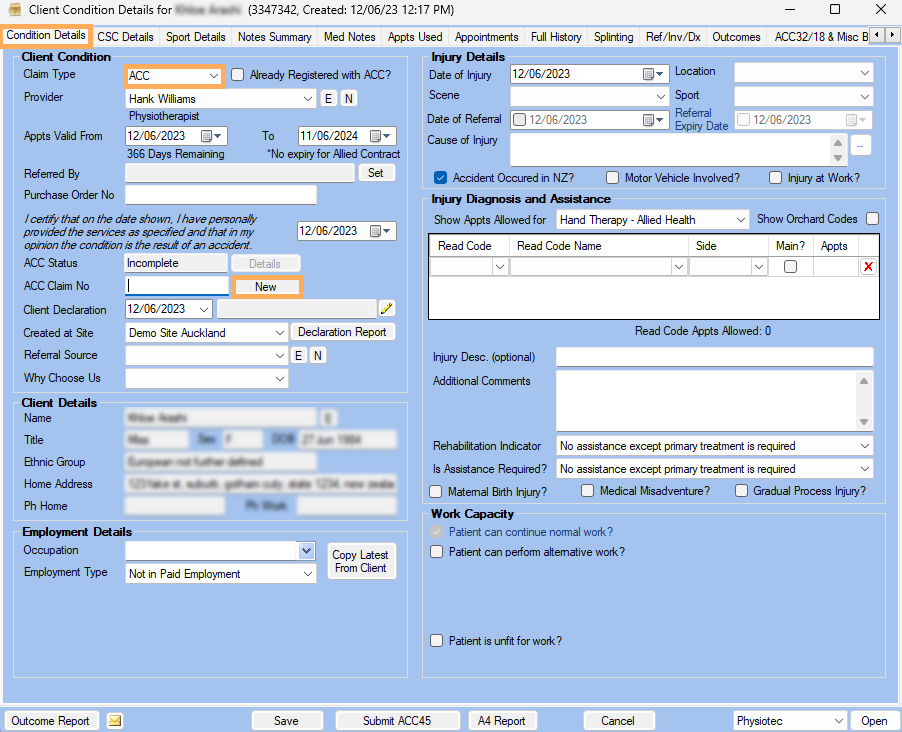This screenshot has height=732, width=902.
Task: Tick the Motor Vehicle Involved checkbox
Action: pos(613,178)
